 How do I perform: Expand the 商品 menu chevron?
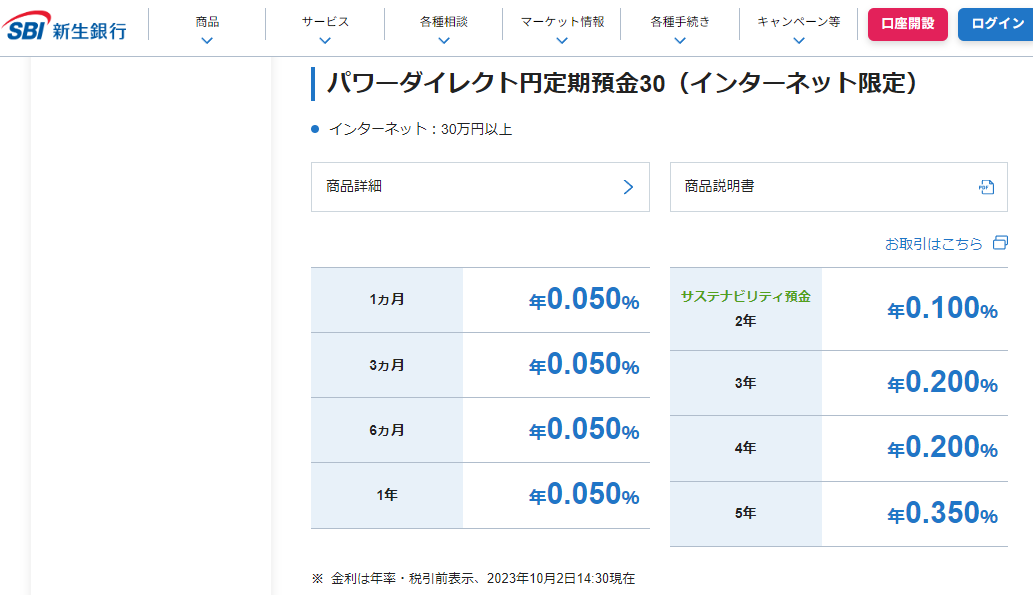click(x=207, y=41)
